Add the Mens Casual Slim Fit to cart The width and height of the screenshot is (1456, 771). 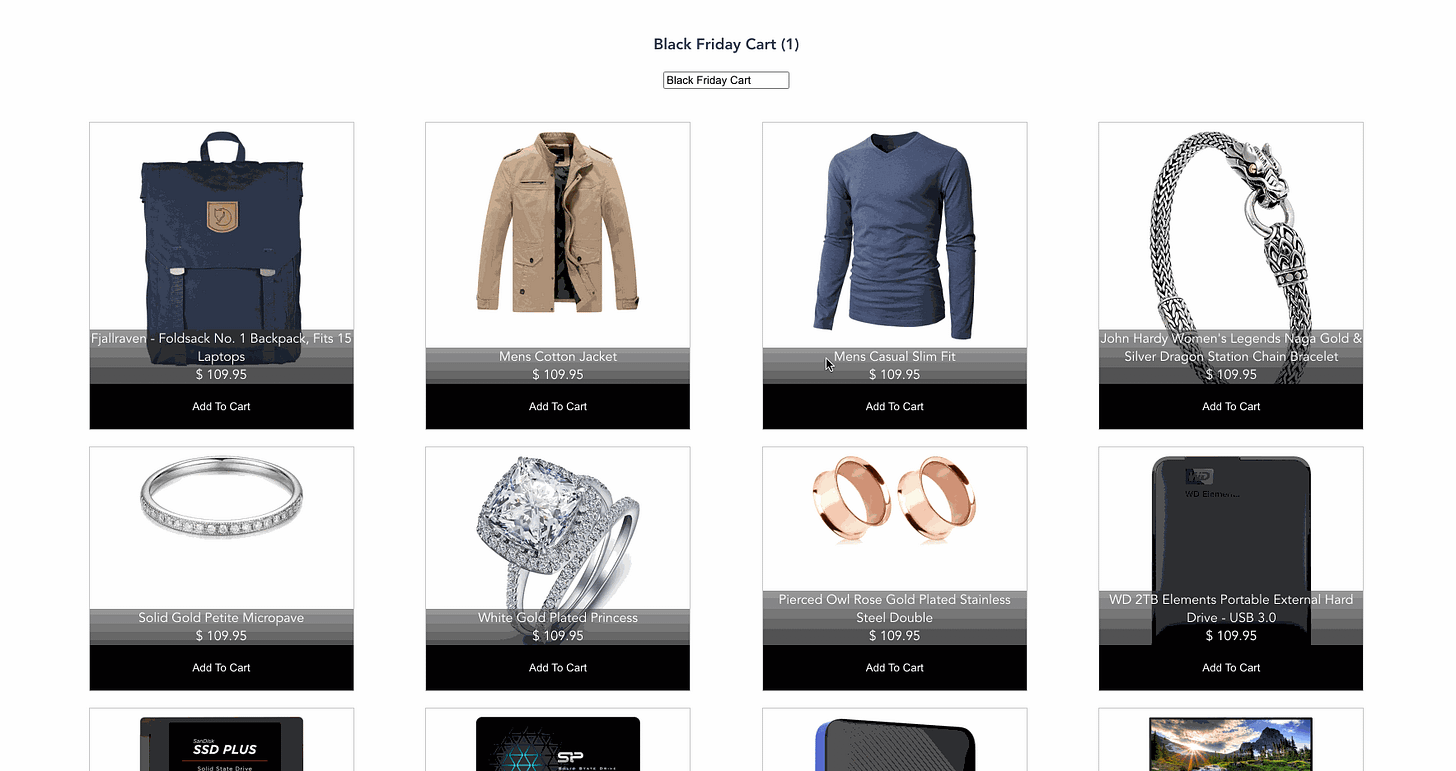point(894,406)
